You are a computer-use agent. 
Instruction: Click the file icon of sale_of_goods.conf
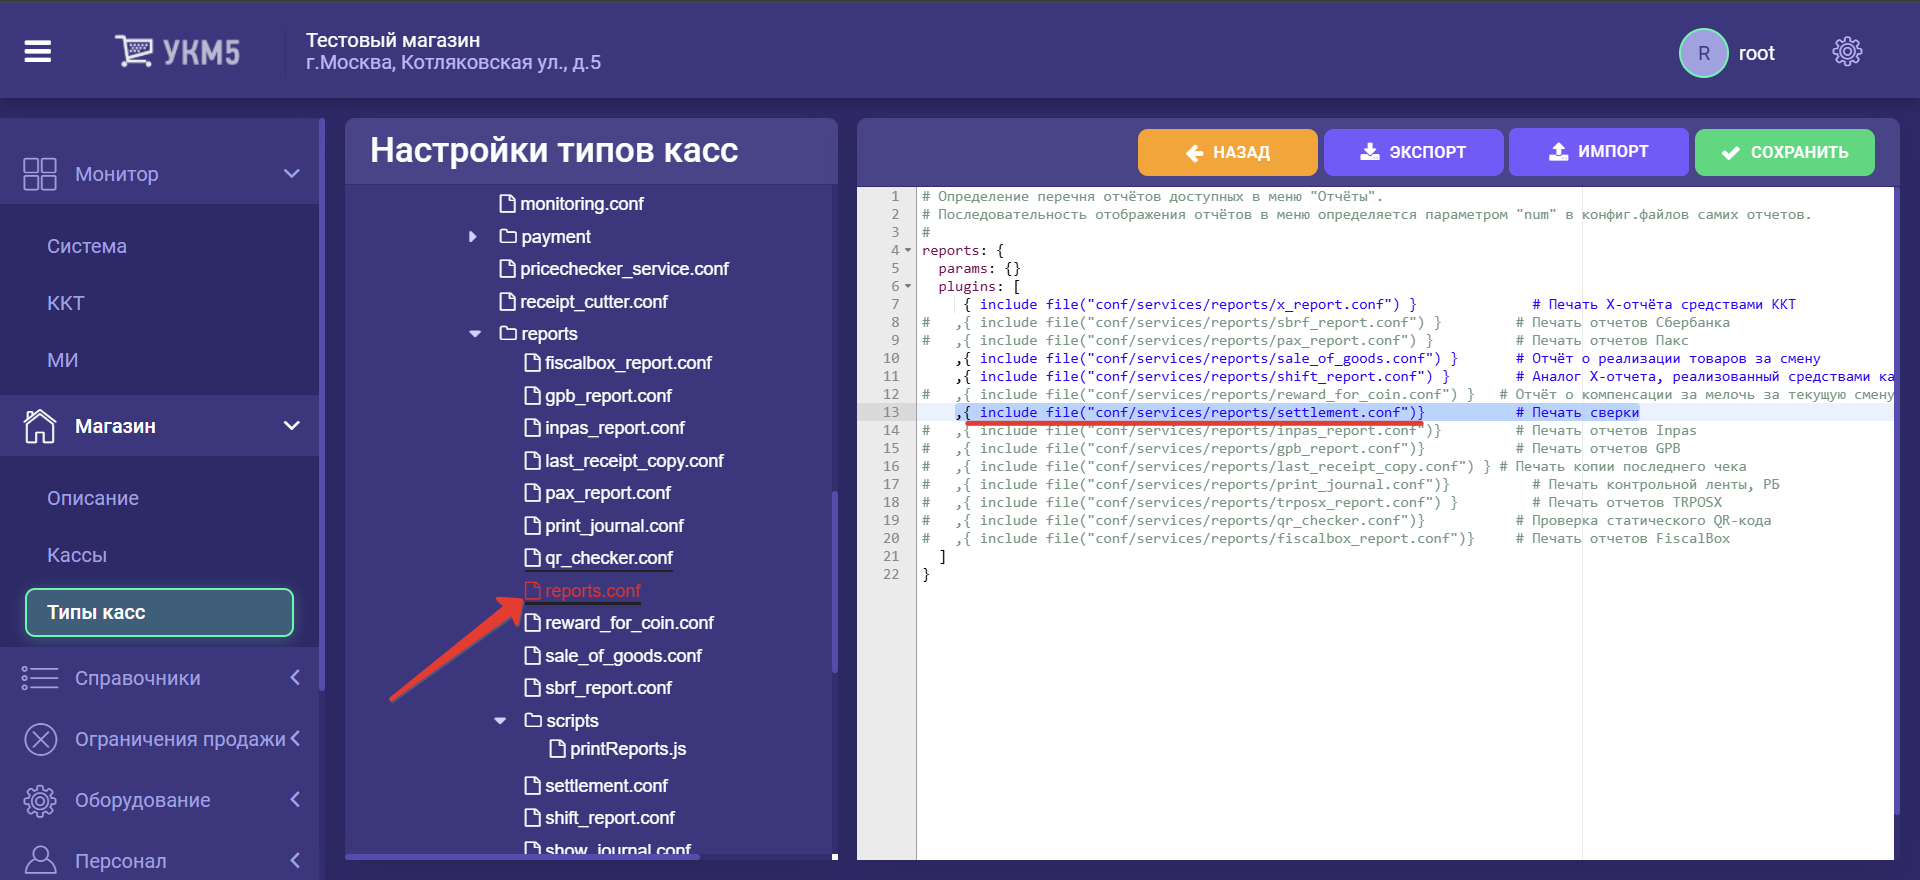pos(533,656)
